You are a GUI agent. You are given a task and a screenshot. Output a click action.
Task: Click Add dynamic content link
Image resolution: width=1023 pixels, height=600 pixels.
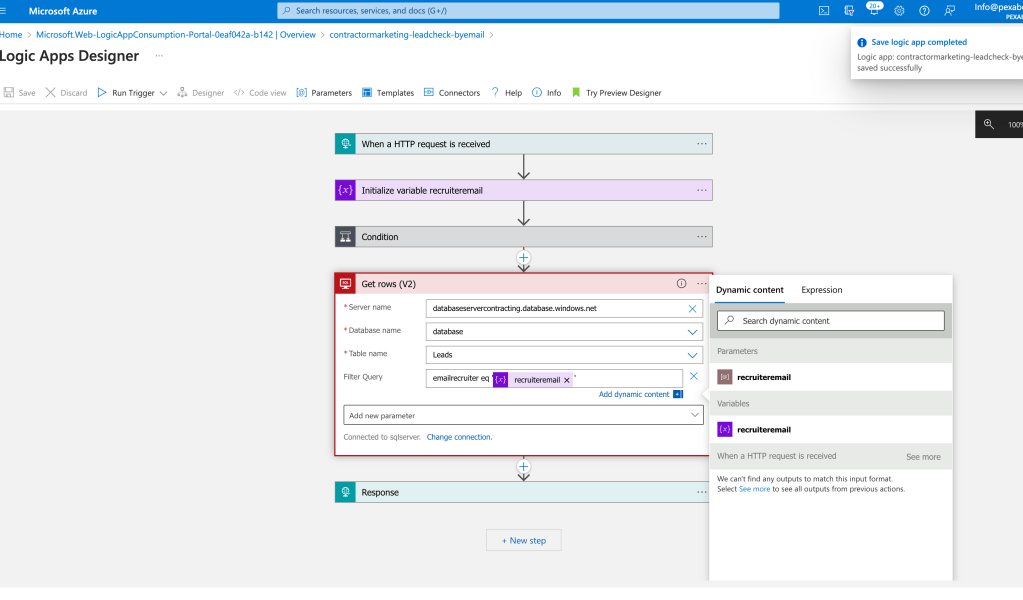[x=634, y=395]
